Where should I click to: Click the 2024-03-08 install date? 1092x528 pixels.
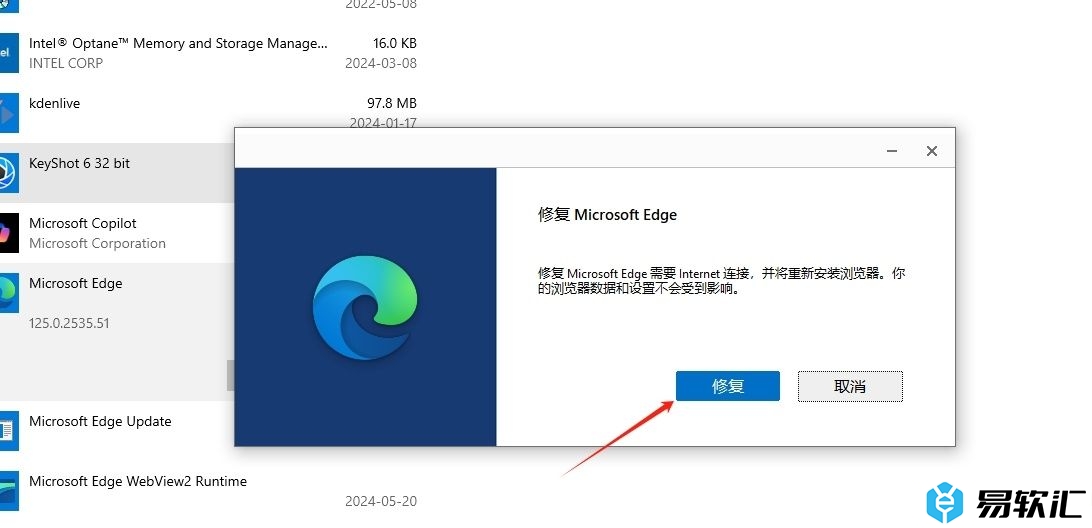[x=381, y=63]
